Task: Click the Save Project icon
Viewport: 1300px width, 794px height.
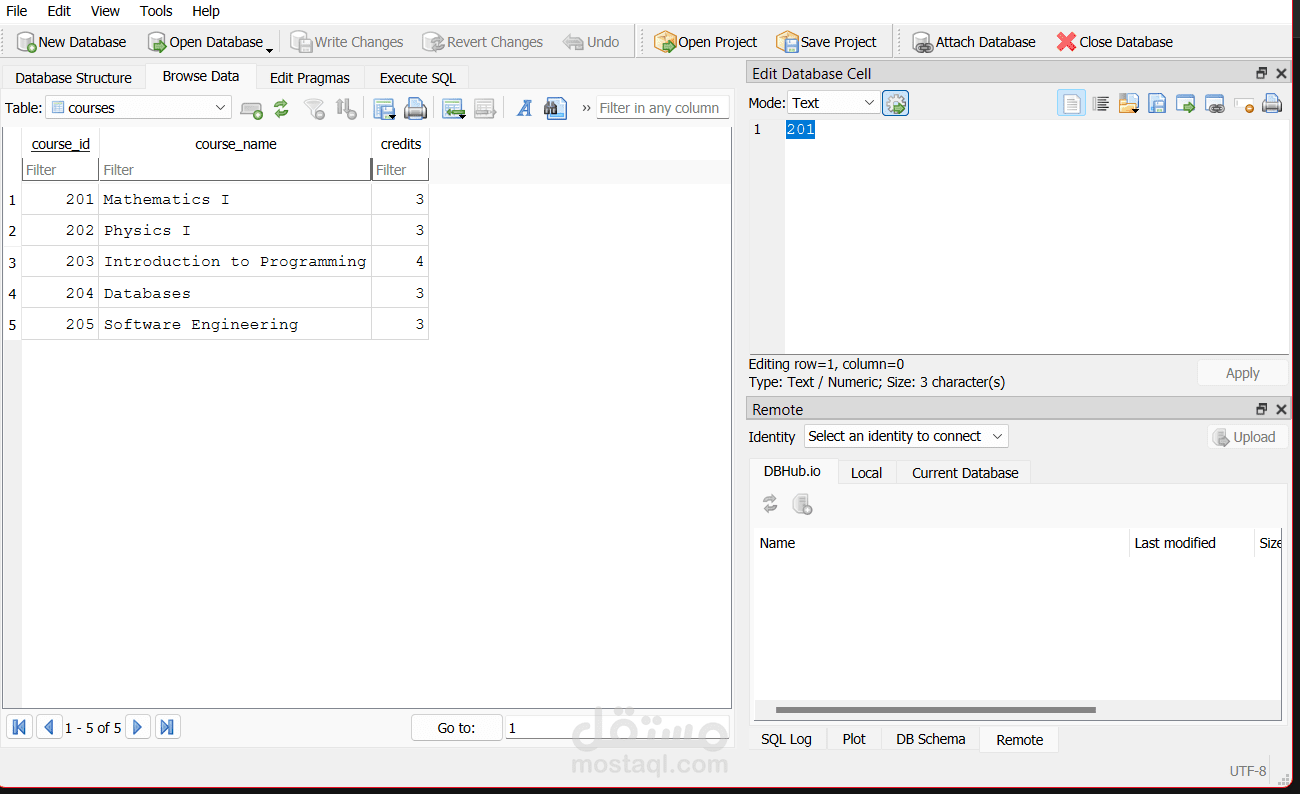Action: point(788,42)
